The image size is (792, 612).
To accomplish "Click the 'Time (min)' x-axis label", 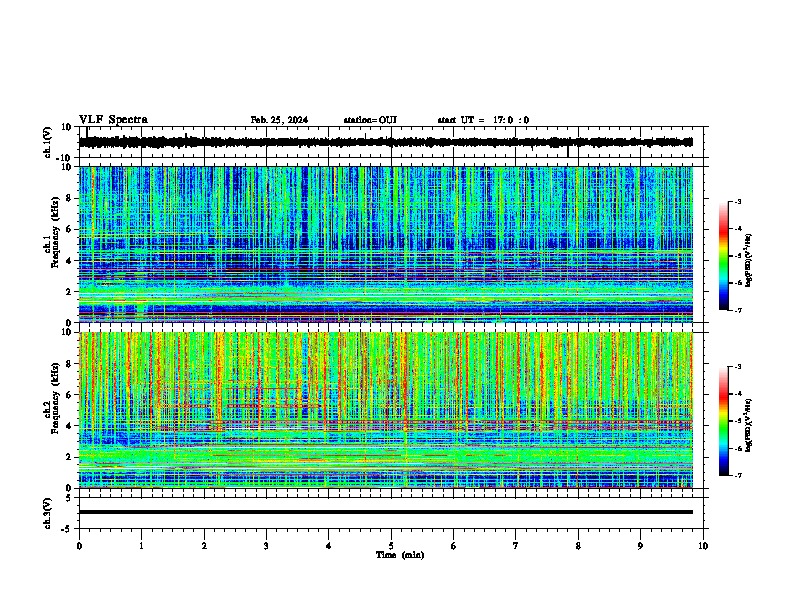I will click(400, 555).
